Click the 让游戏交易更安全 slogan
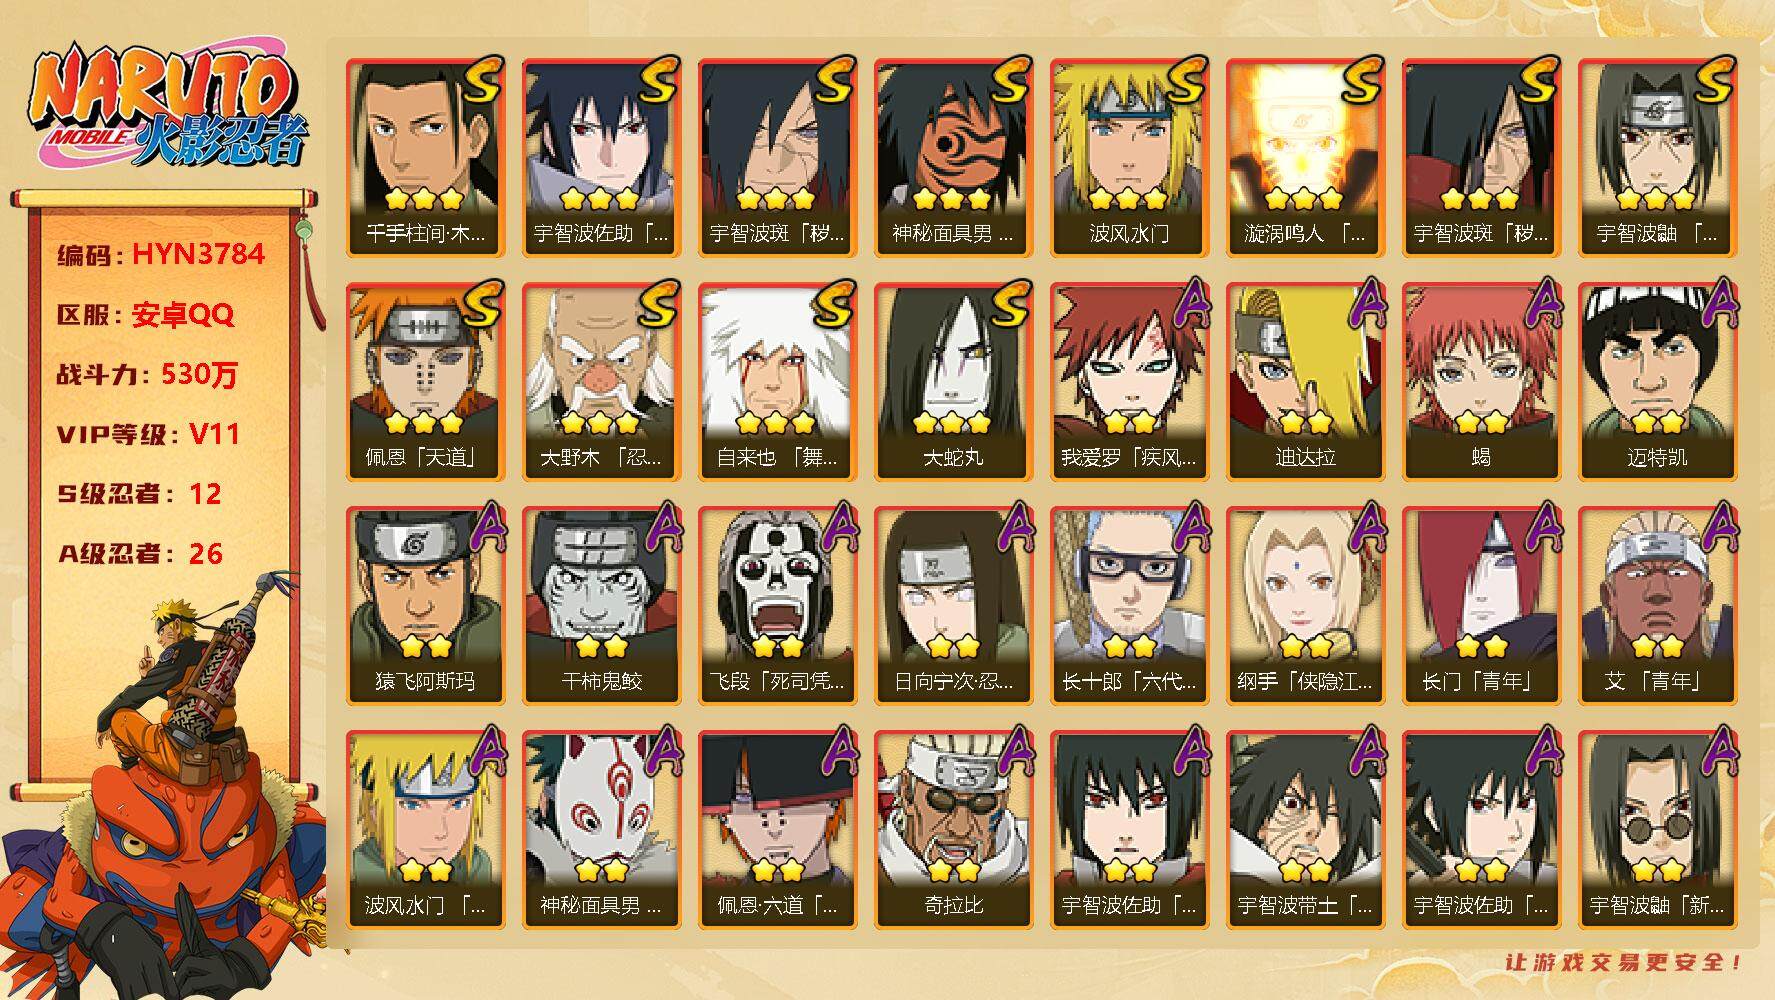The height and width of the screenshot is (1000, 1775). 1624,962
